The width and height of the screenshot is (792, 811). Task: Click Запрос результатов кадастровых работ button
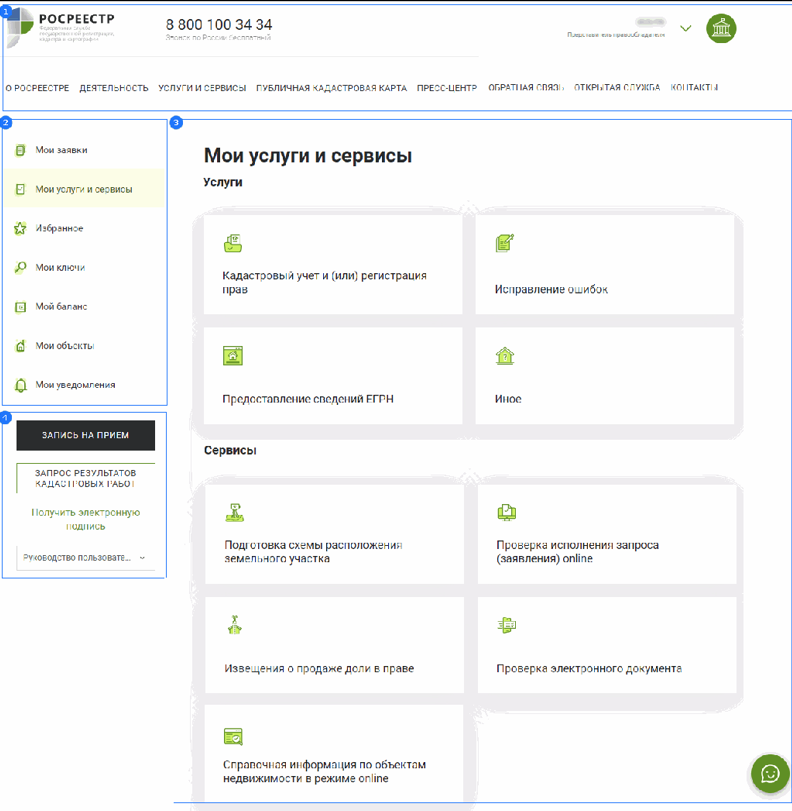86,478
